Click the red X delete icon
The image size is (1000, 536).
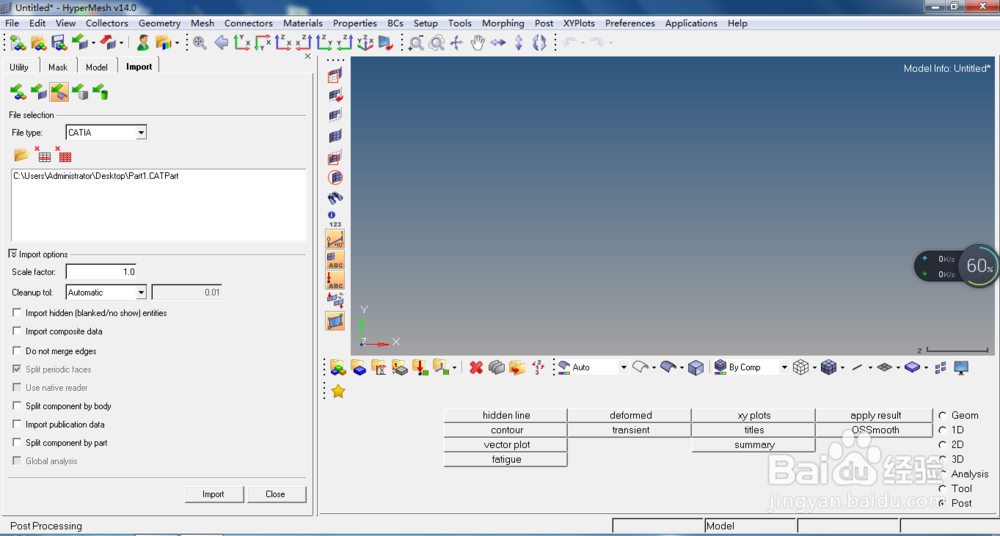[x=476, y=368]
